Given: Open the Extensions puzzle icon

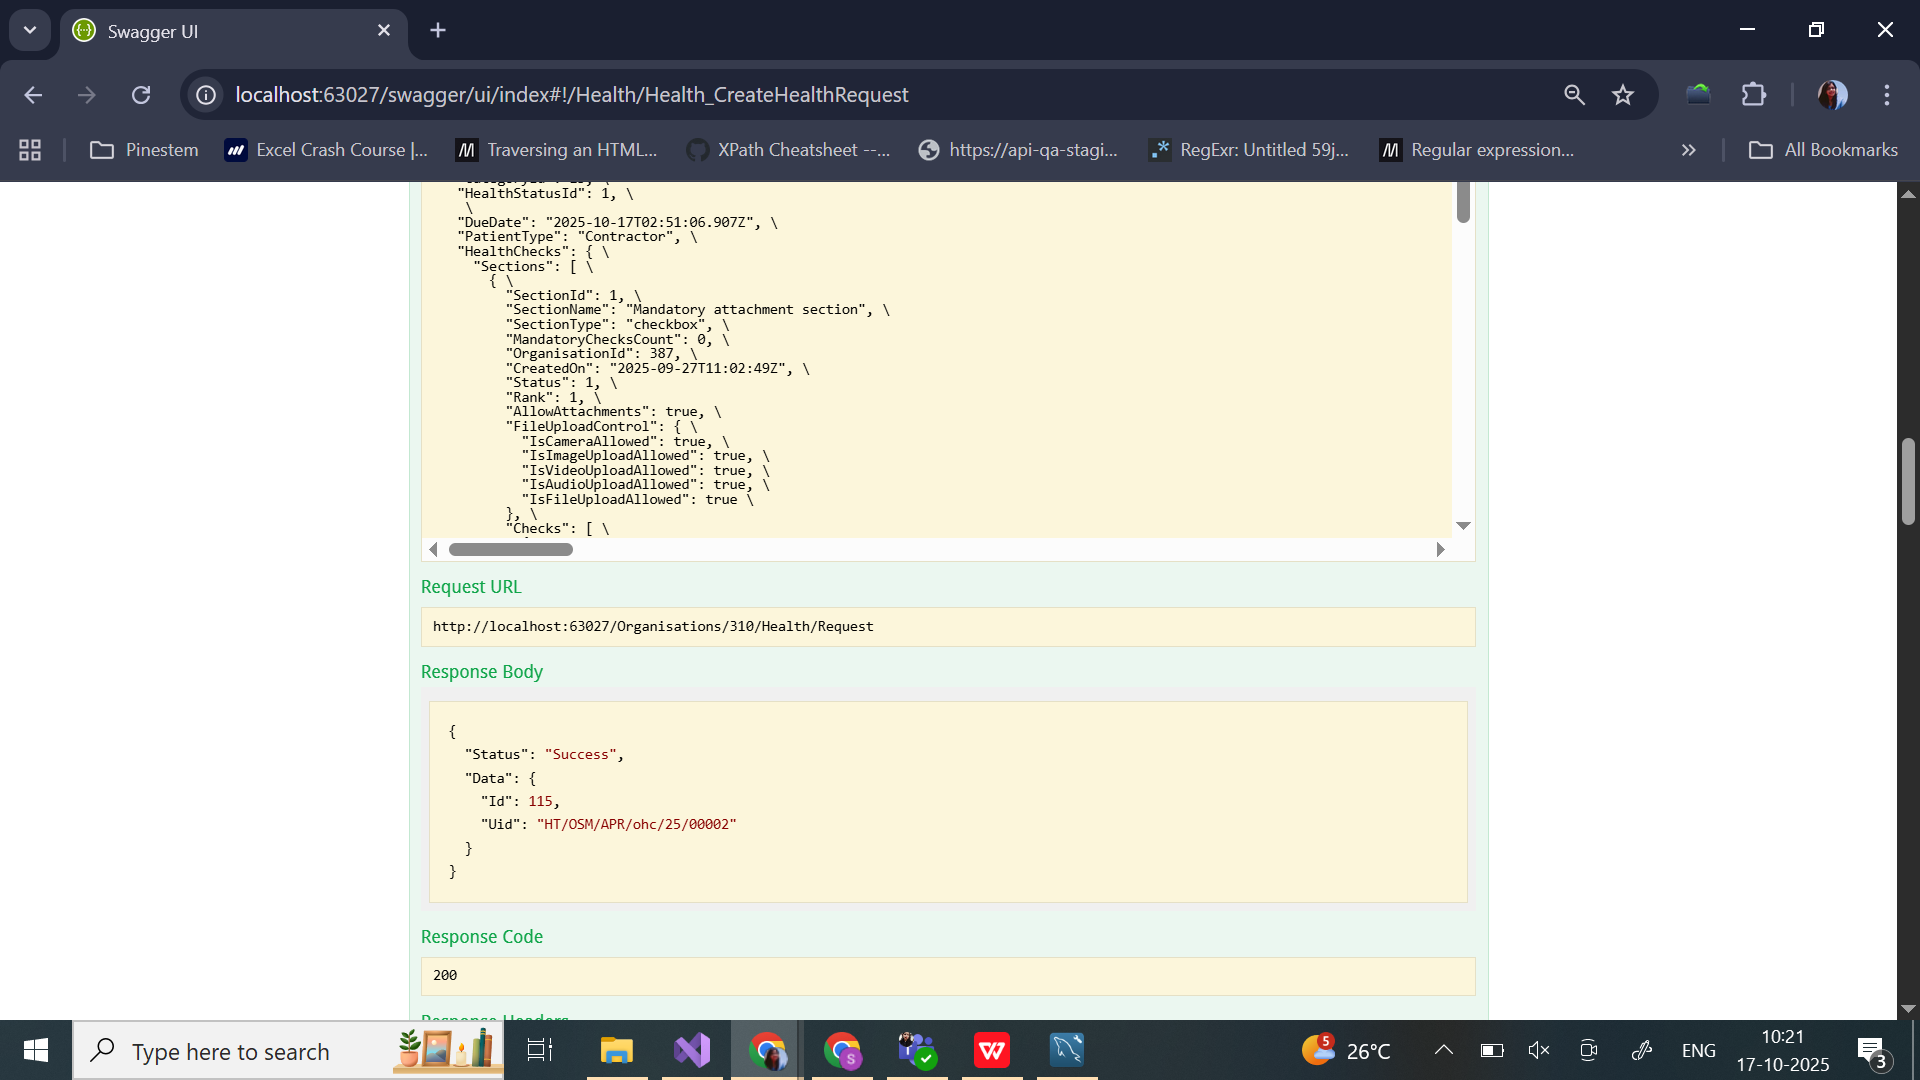Looking at the screenshot, I should pyautogui.click(x=1754, y=95).
